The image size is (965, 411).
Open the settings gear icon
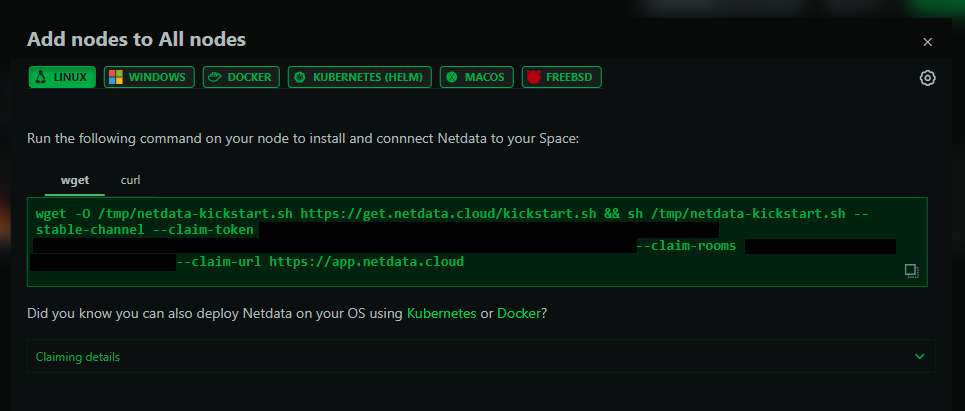tap(927, 78)
